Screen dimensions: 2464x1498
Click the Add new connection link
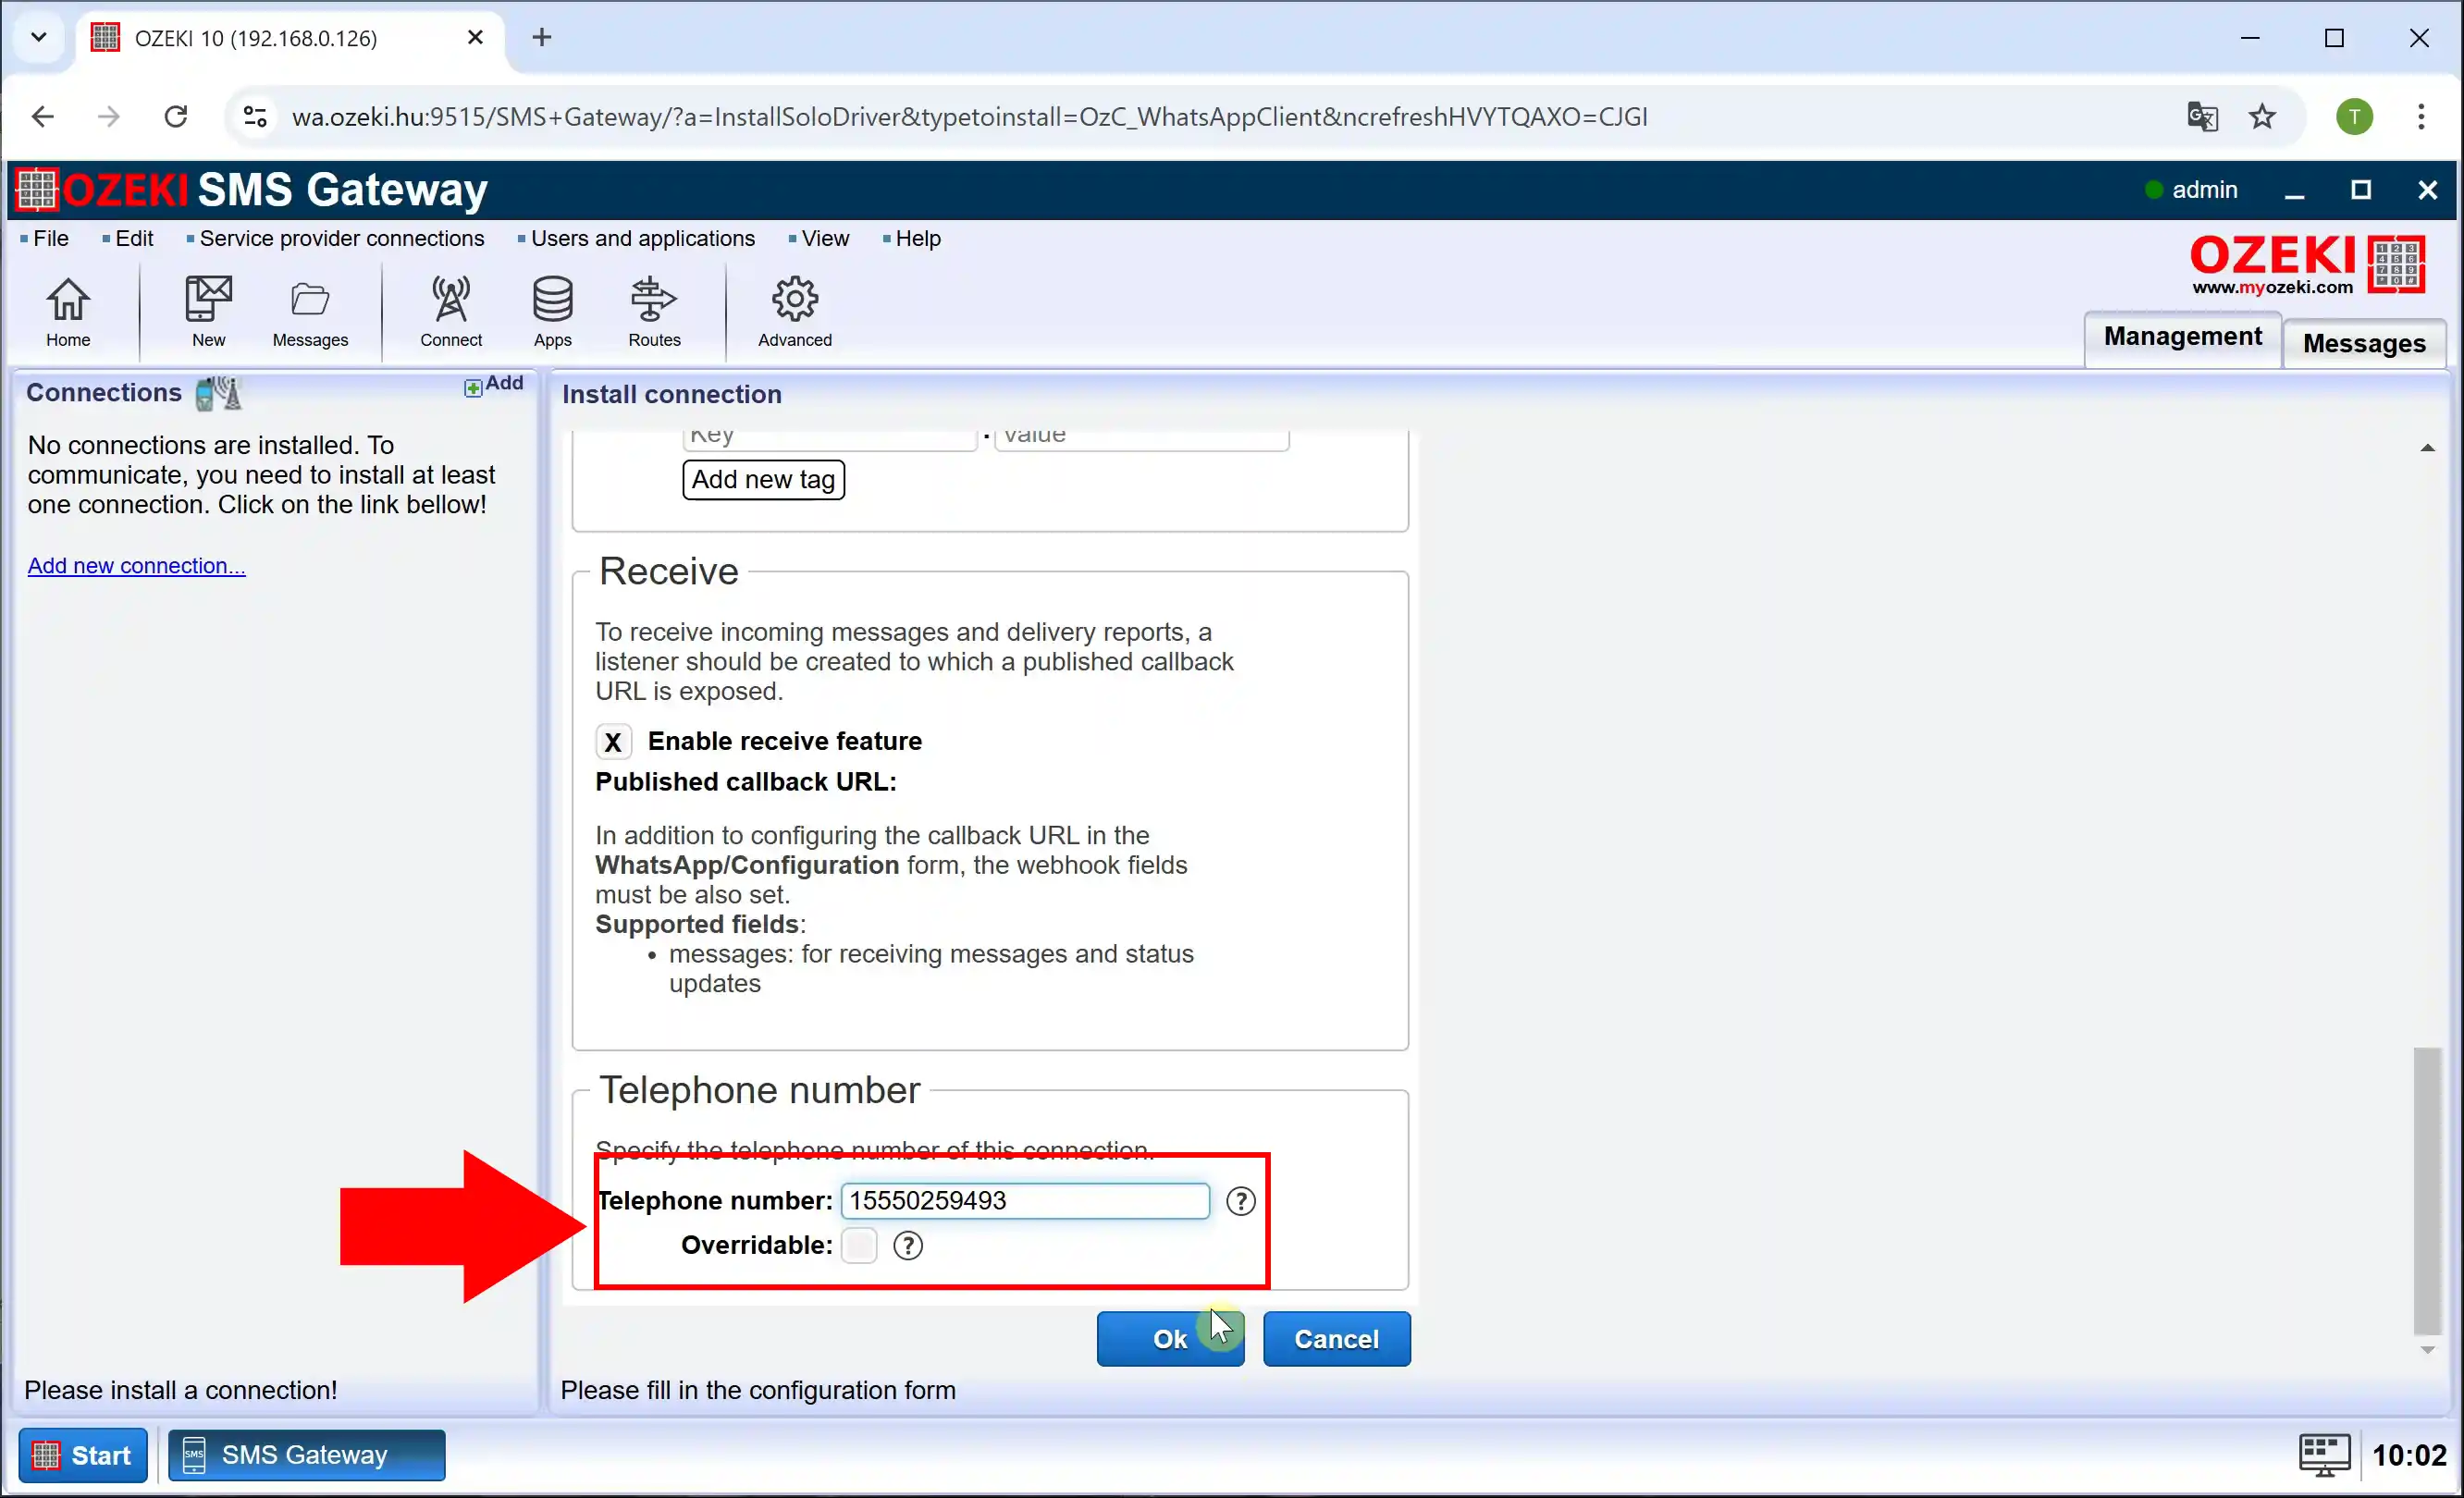point(136,563)
